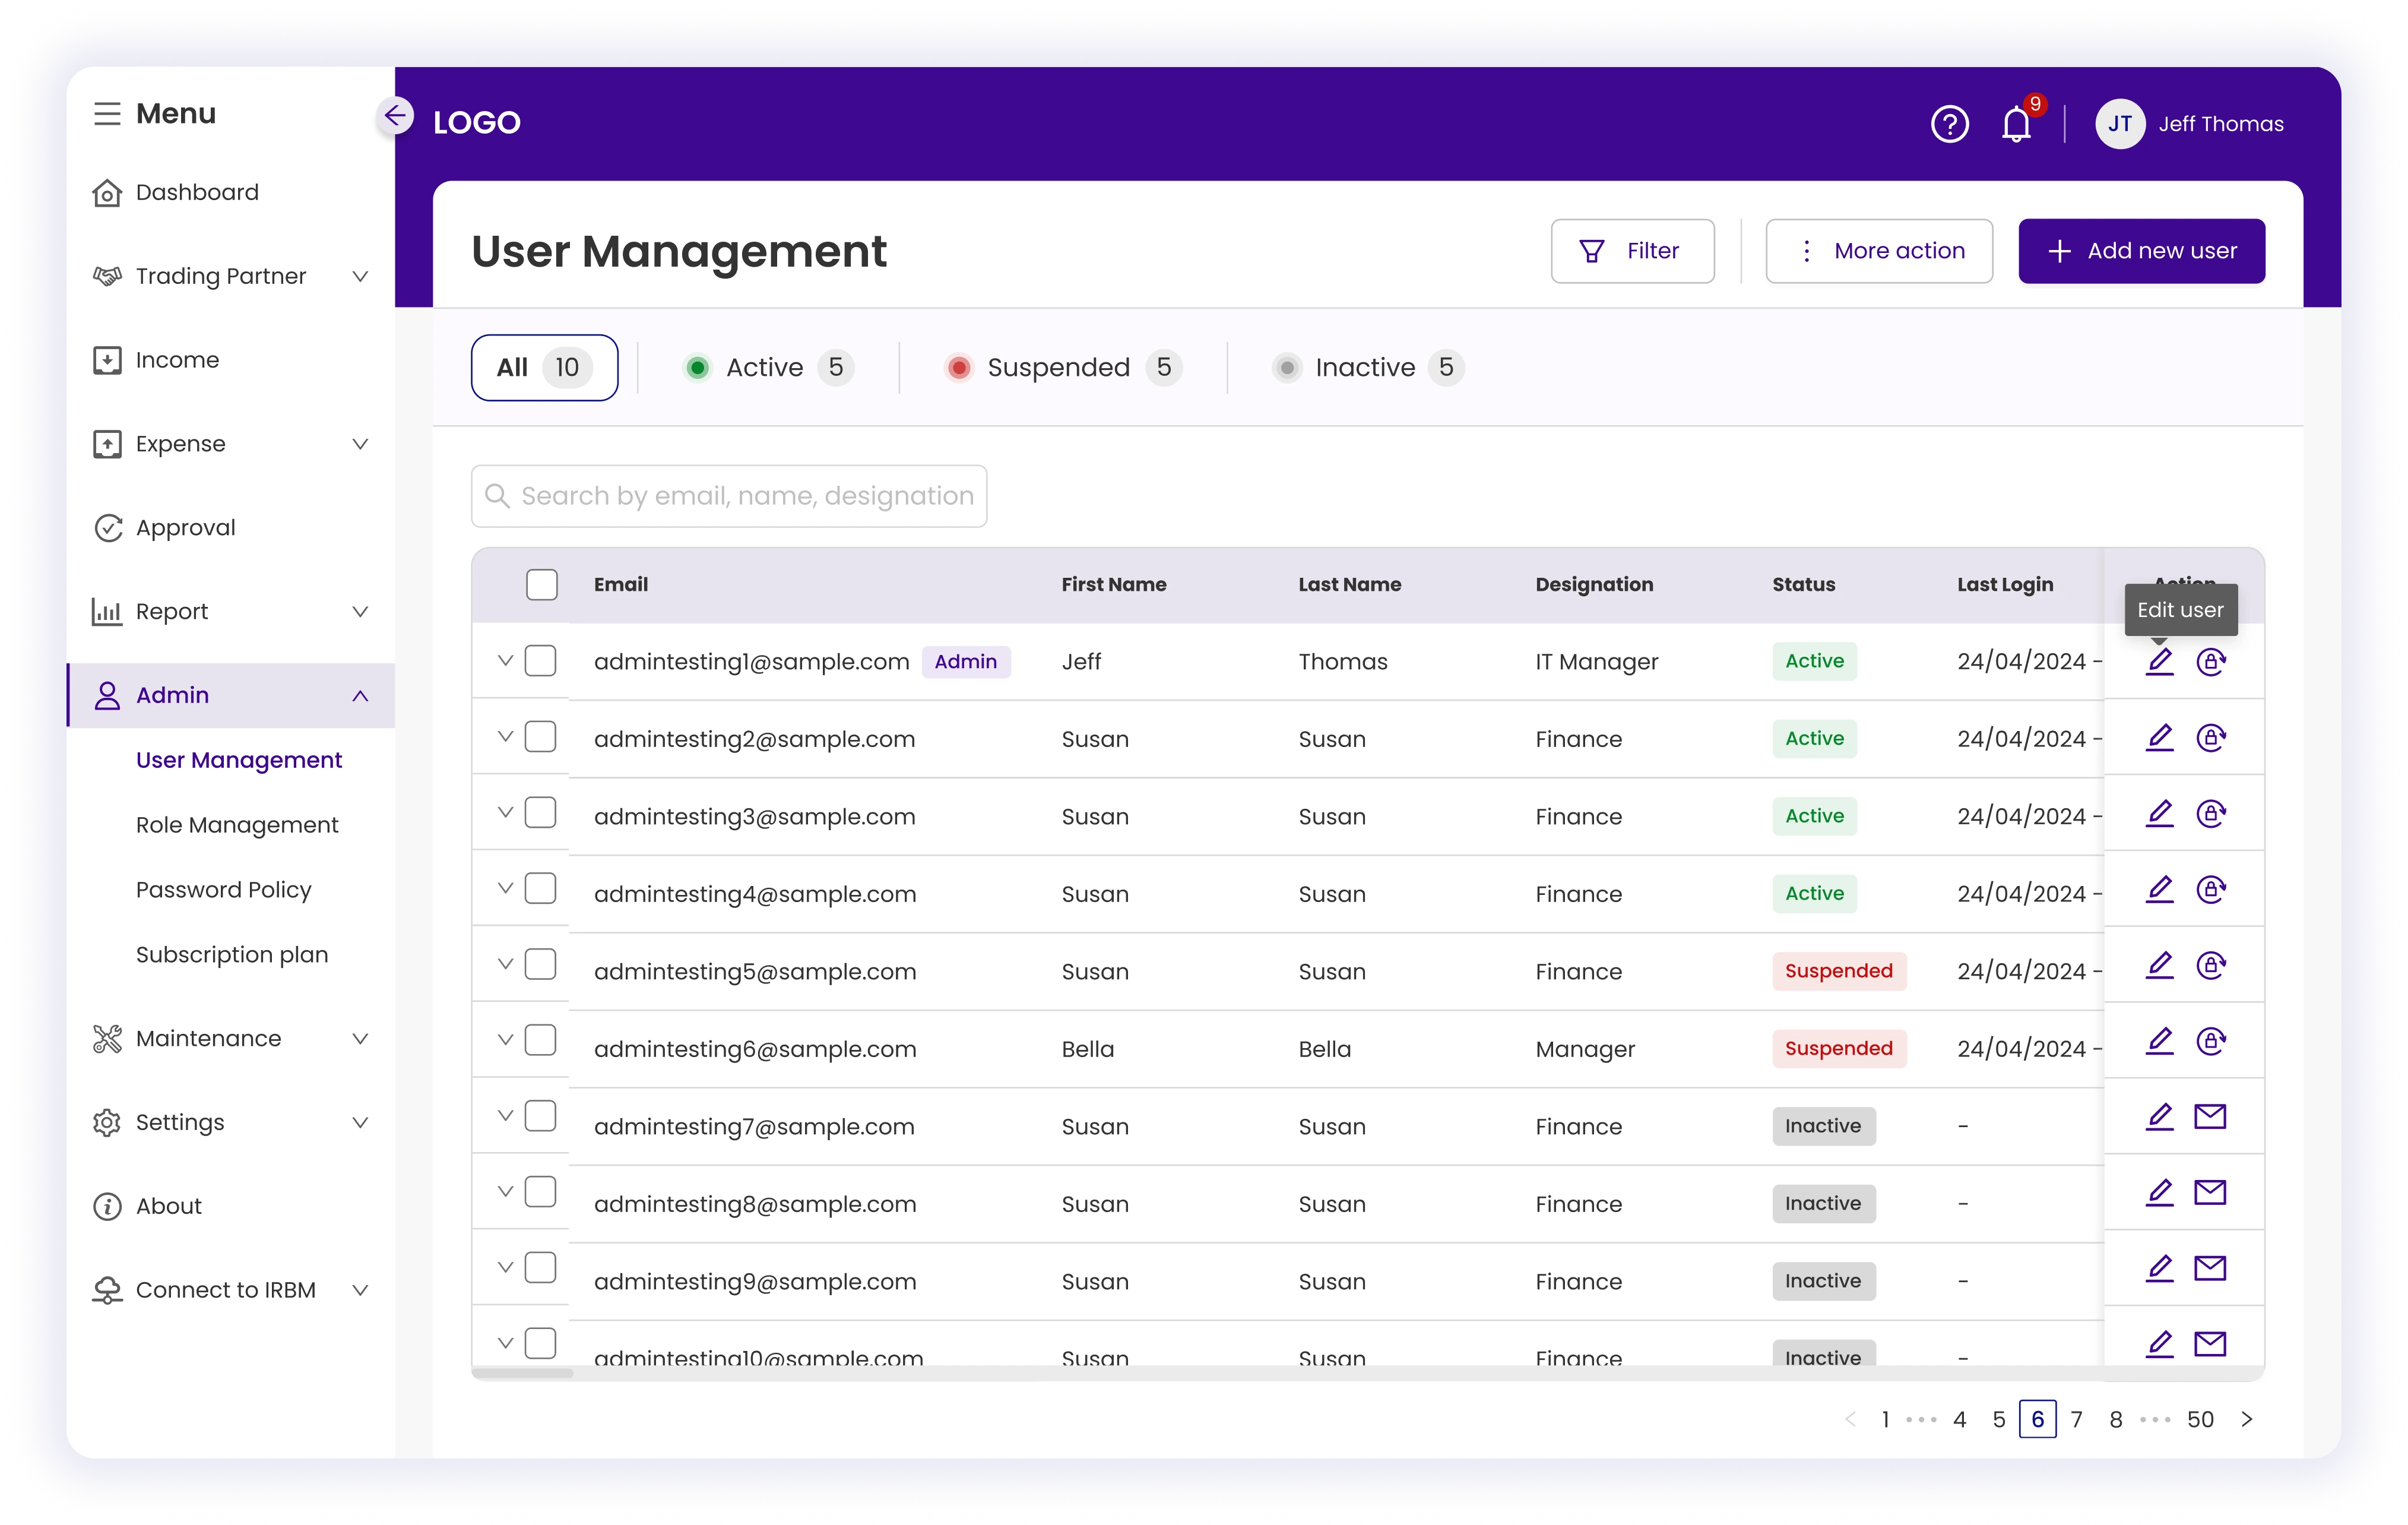Open Subscription plan in the sidebar
Screen dimensions: 2408x1525
[x=232, y=955]
